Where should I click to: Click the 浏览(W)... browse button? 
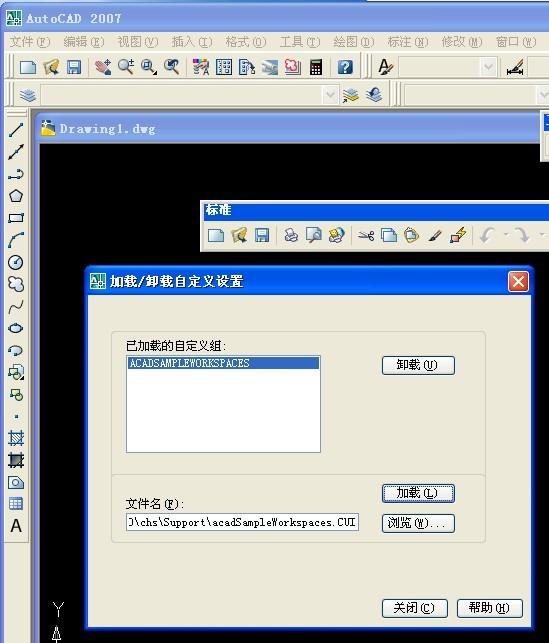click(418, 523)
